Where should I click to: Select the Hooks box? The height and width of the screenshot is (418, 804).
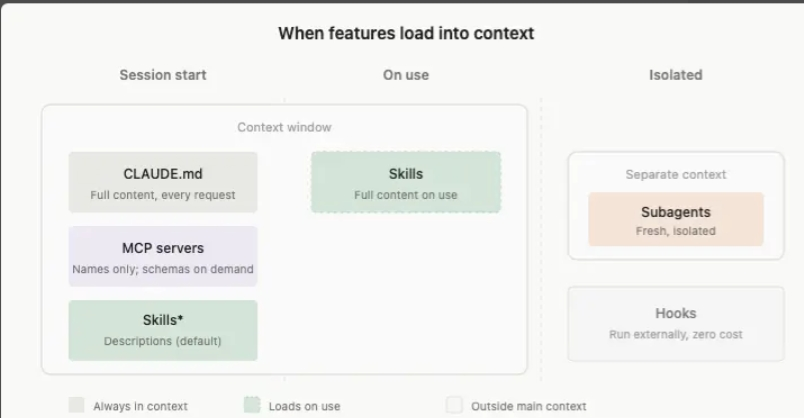tap(676, 324)
